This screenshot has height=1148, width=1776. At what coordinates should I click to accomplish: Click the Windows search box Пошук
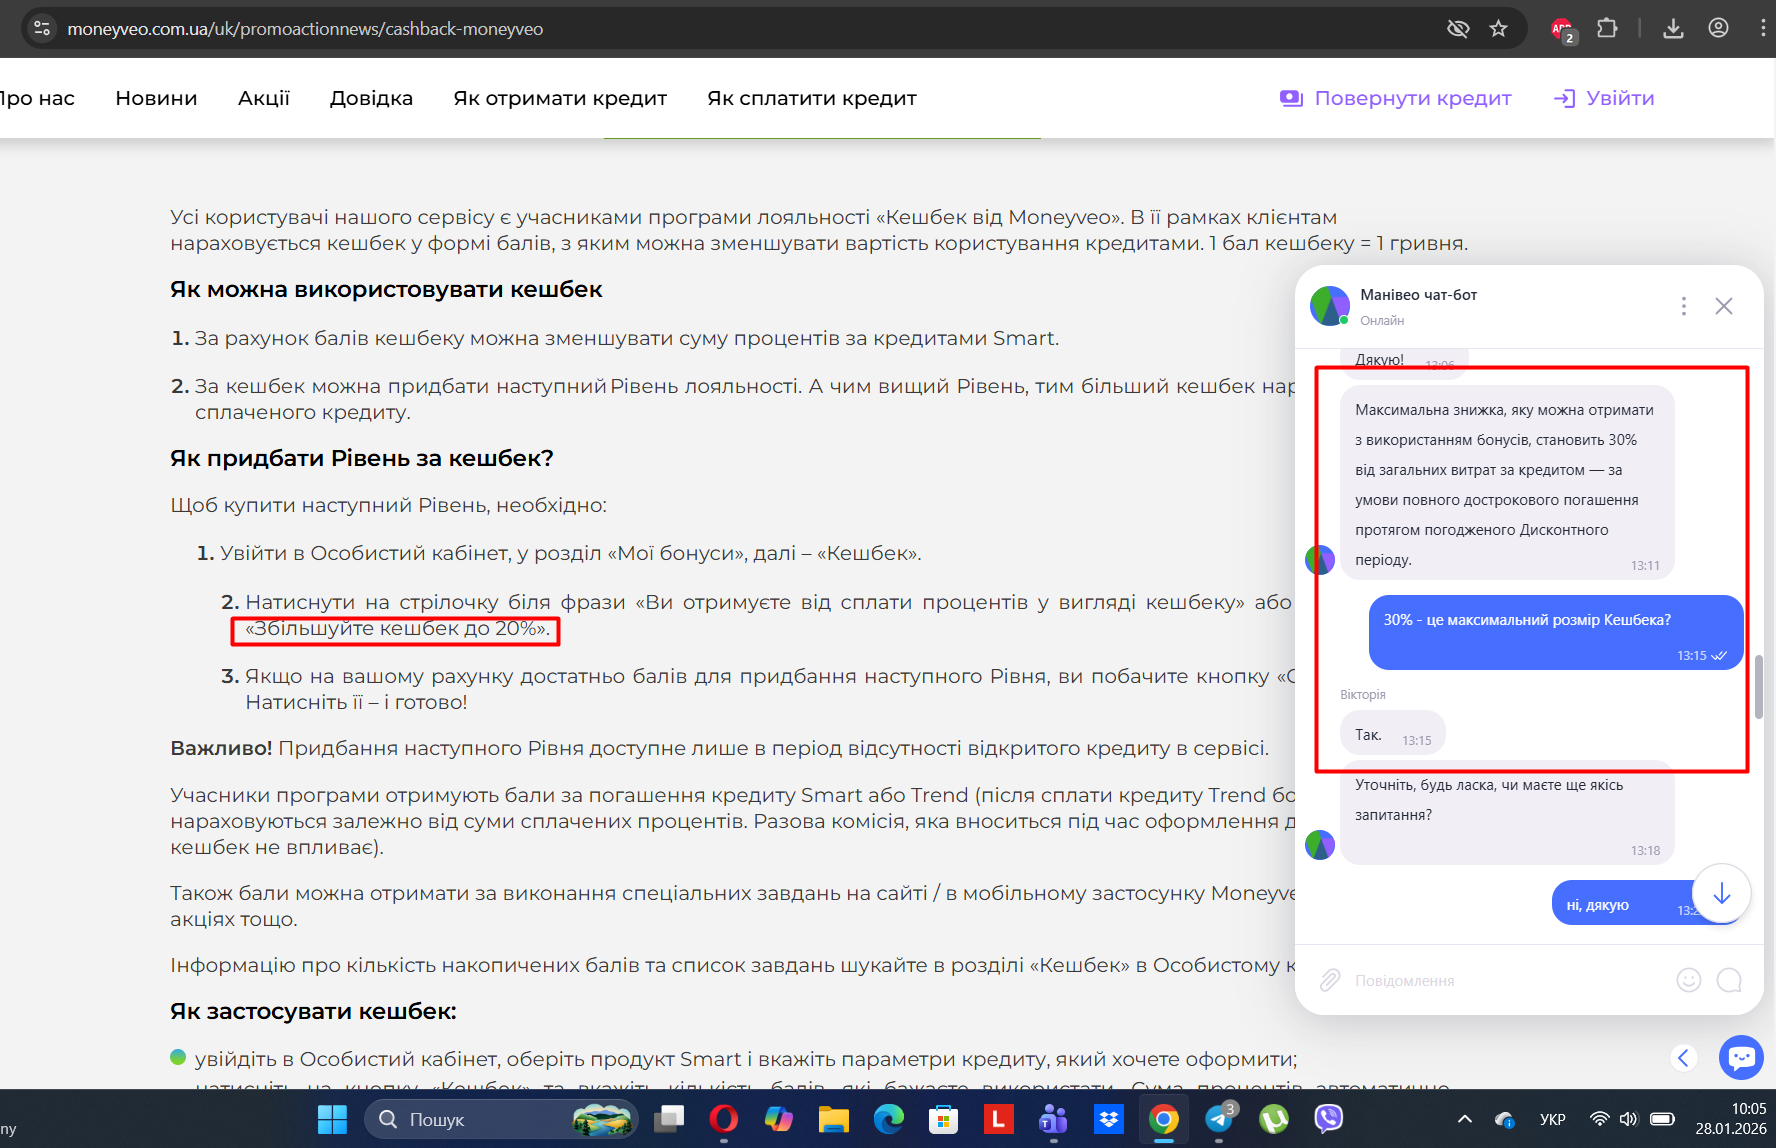pyautogui.click(x=501, y=1119)
